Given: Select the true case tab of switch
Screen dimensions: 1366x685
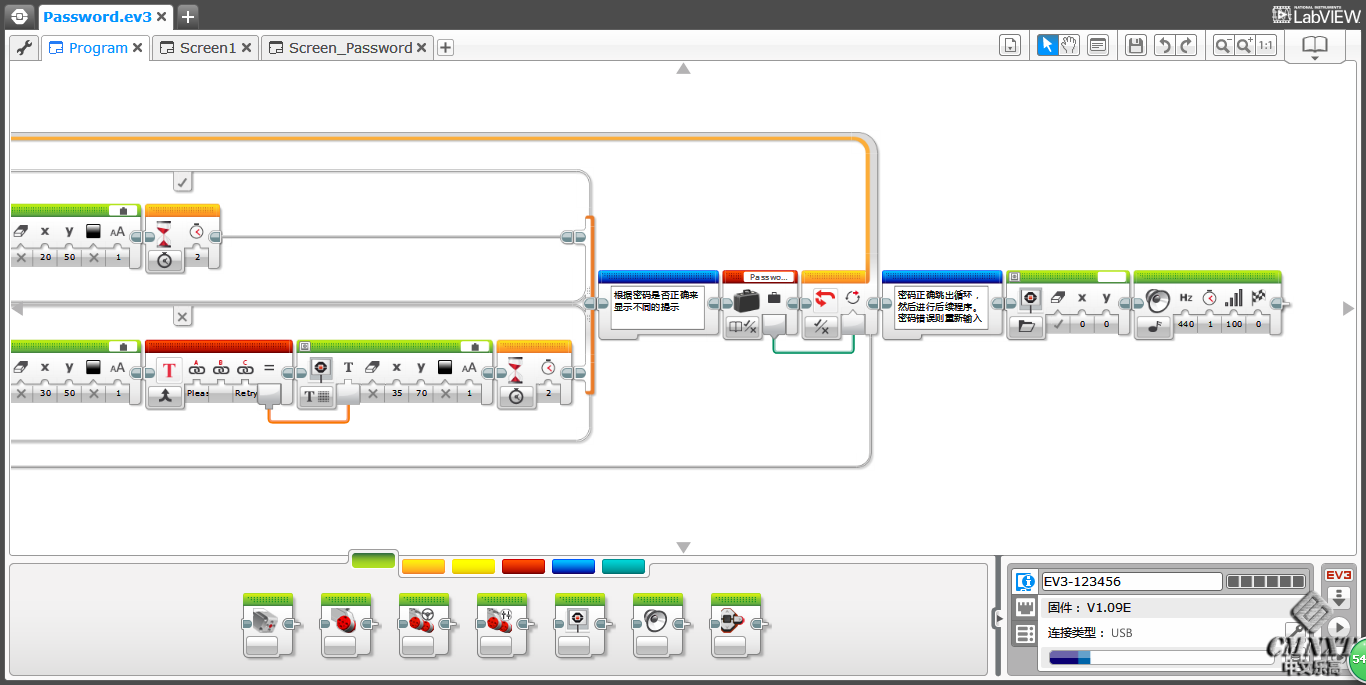Looking at the screenshot, I should point(182,181).
